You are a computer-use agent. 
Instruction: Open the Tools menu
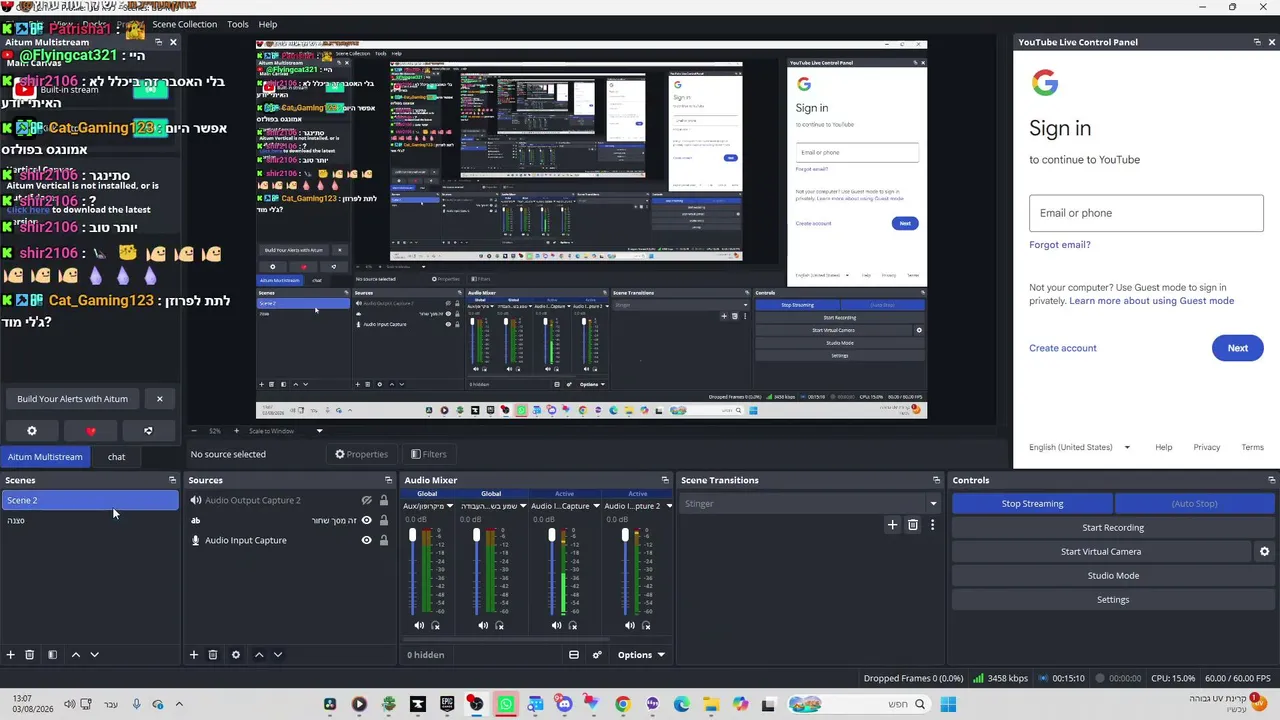tap(238, 24)
